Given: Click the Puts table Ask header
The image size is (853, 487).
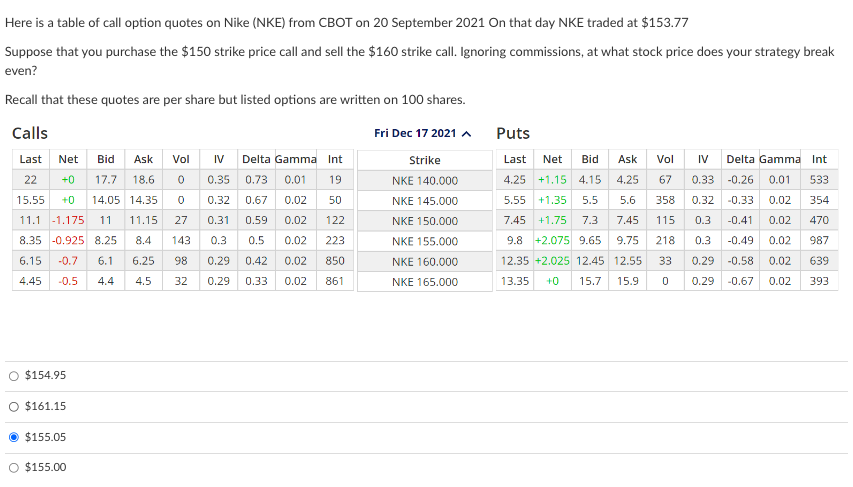Looking at the screenshot, I should click(x=627, y=159).
